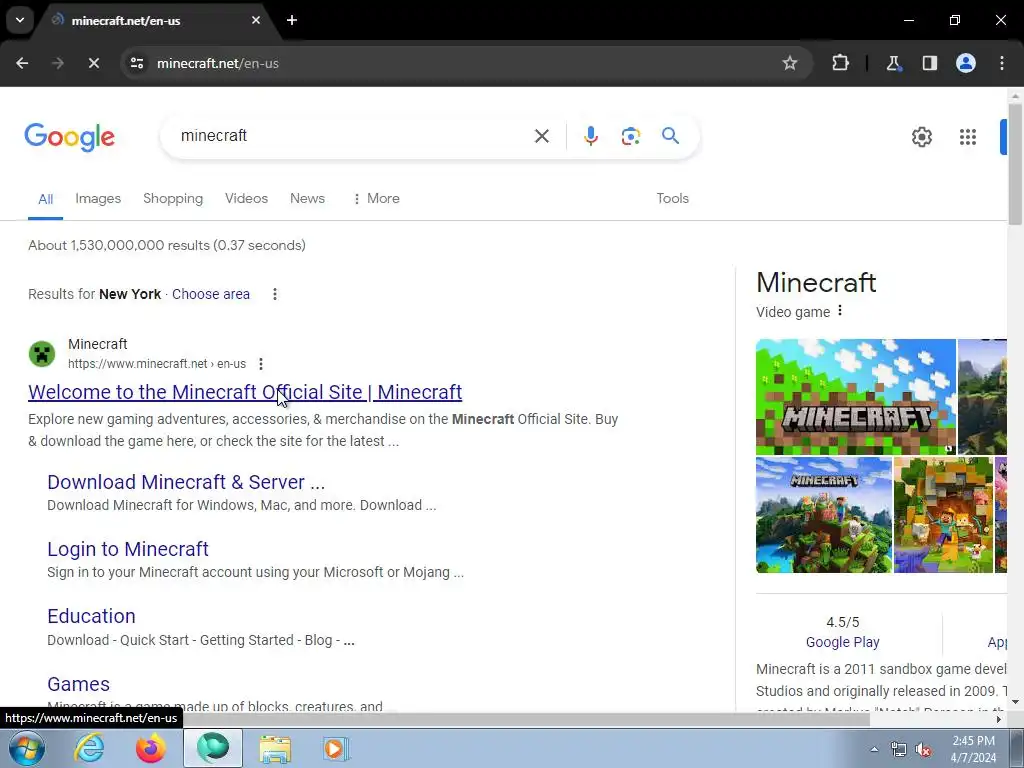Switch to the News tab
The image size is (1024, 768).
pos(307,199)
